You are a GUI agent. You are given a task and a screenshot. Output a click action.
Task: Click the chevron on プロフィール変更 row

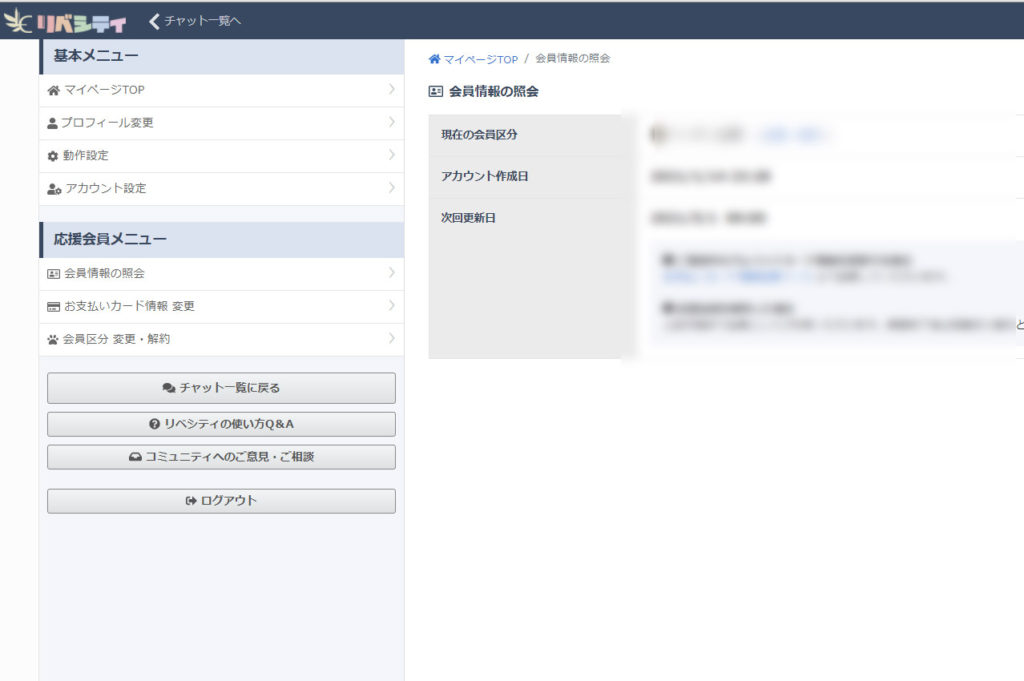click(392, 123)
